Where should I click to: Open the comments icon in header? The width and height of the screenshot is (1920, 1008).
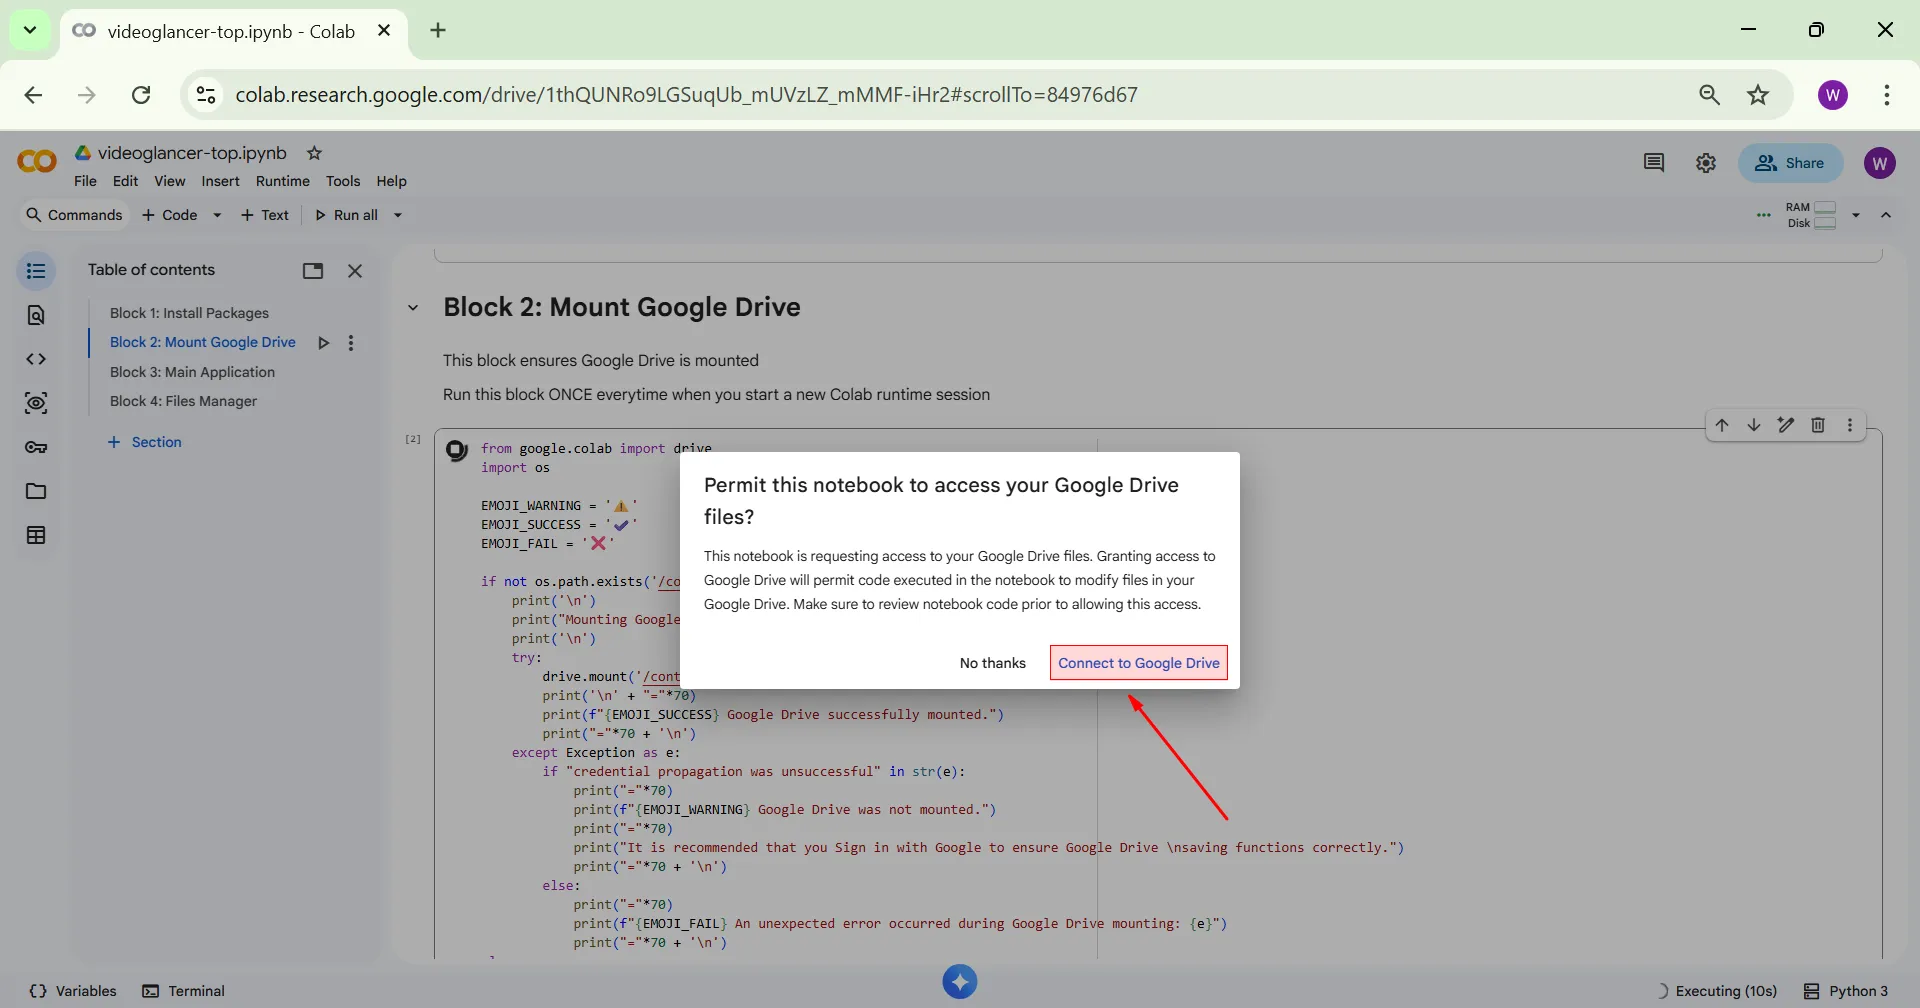1654,163
